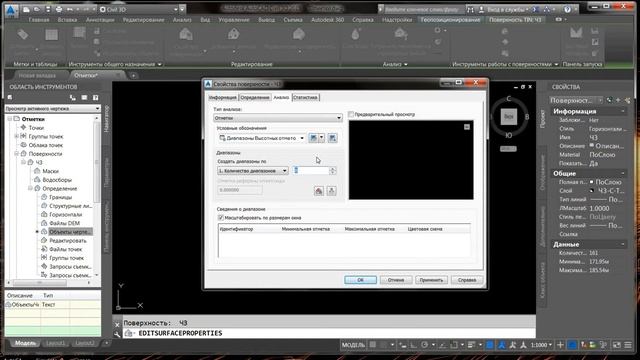Select Маски under surface ЧЗ
This screenshot has width=640, height=360.
(x=50, y=171)
